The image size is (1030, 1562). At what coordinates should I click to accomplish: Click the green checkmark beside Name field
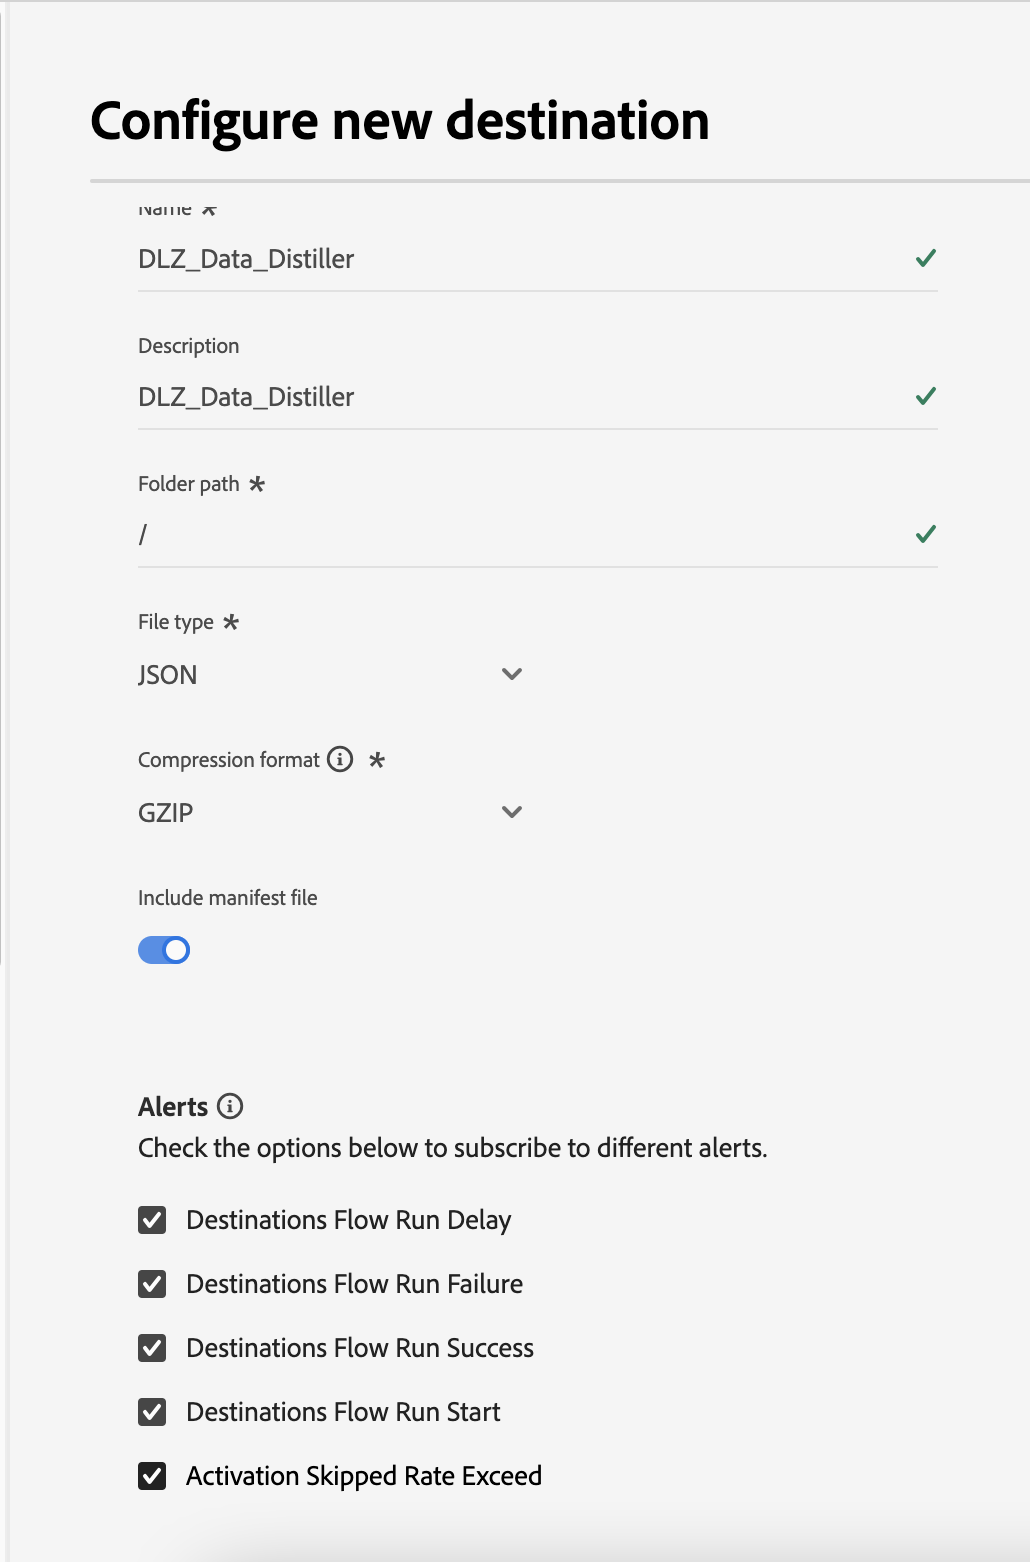[926, 258]
